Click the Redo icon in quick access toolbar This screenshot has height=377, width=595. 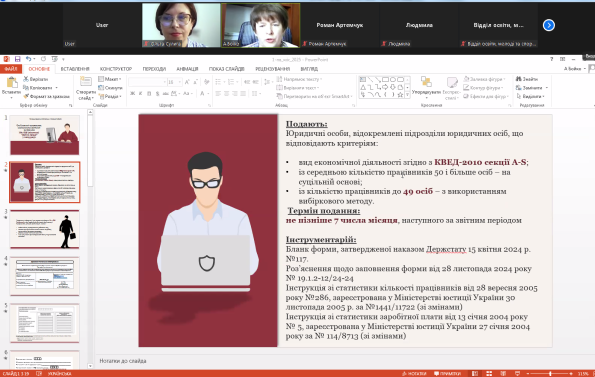(x=43, y=59)
